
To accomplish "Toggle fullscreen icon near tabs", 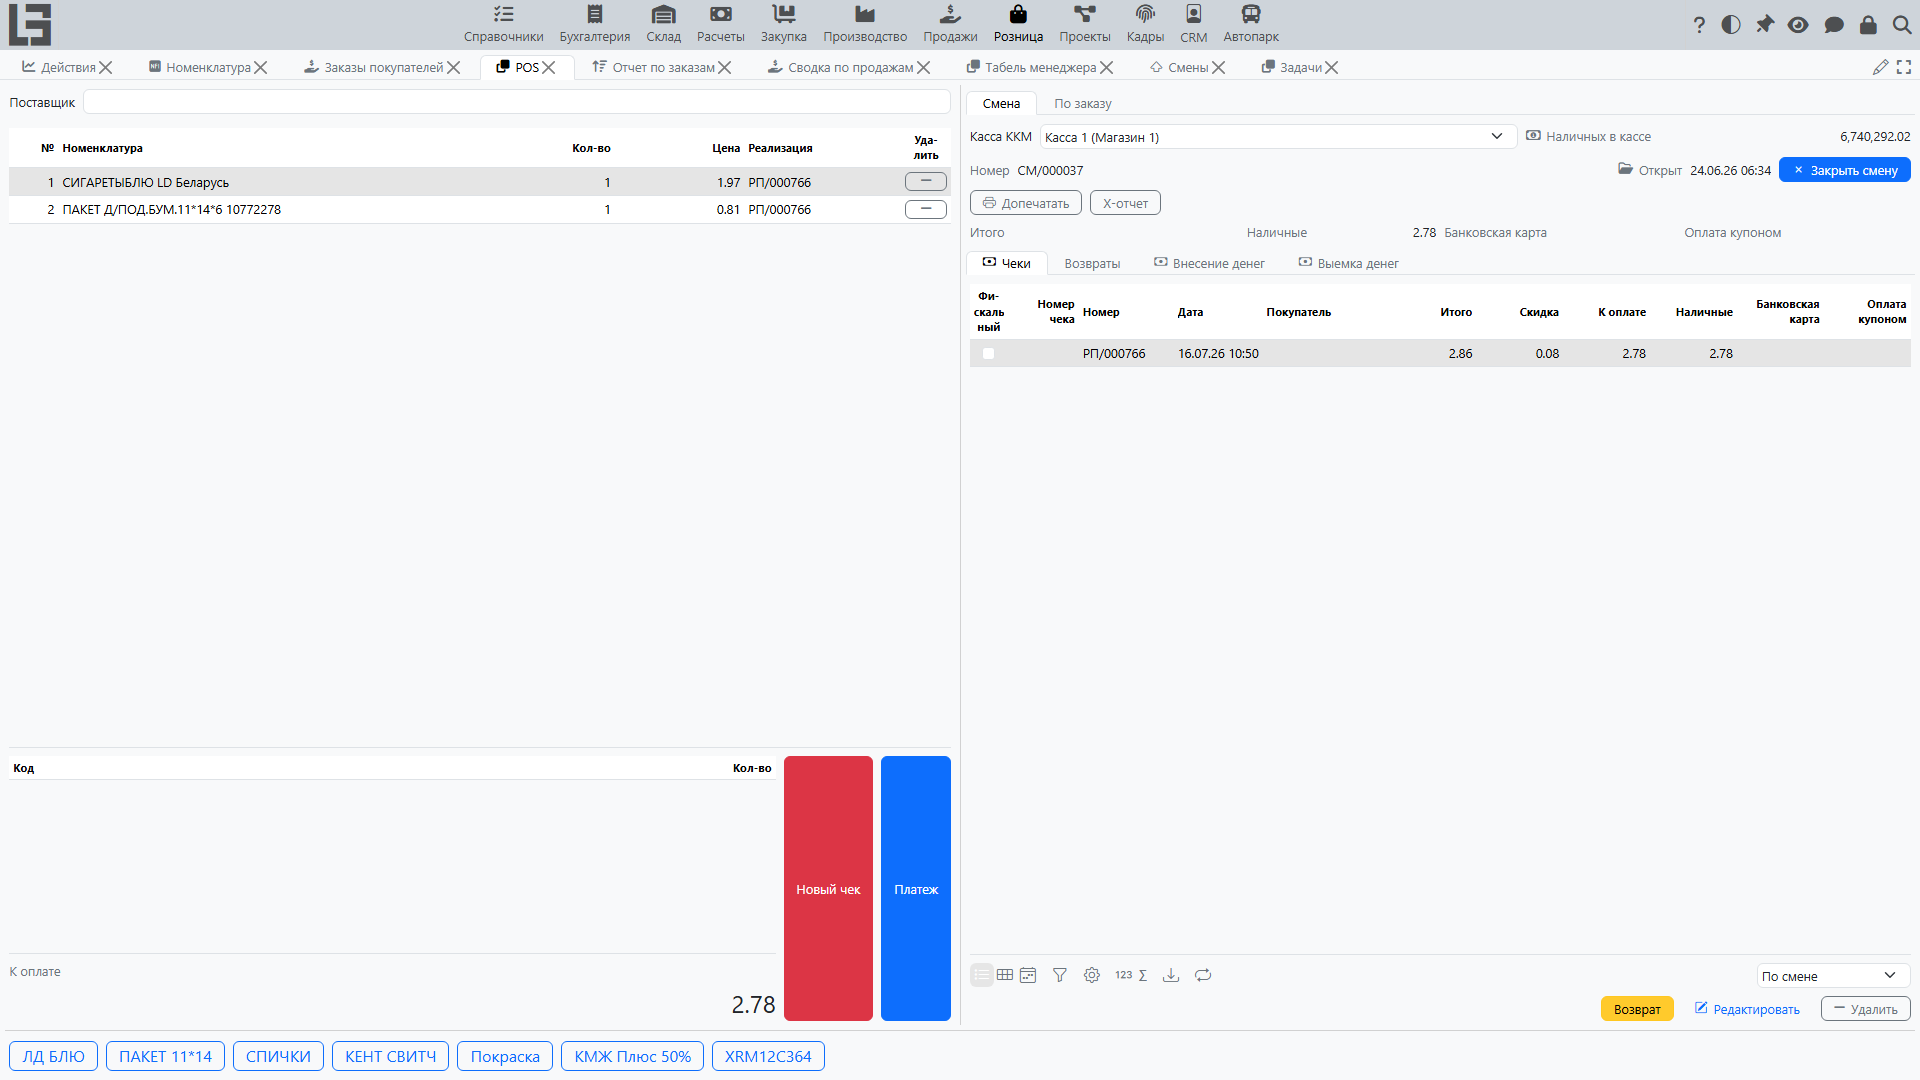I will coord(1904,67).
